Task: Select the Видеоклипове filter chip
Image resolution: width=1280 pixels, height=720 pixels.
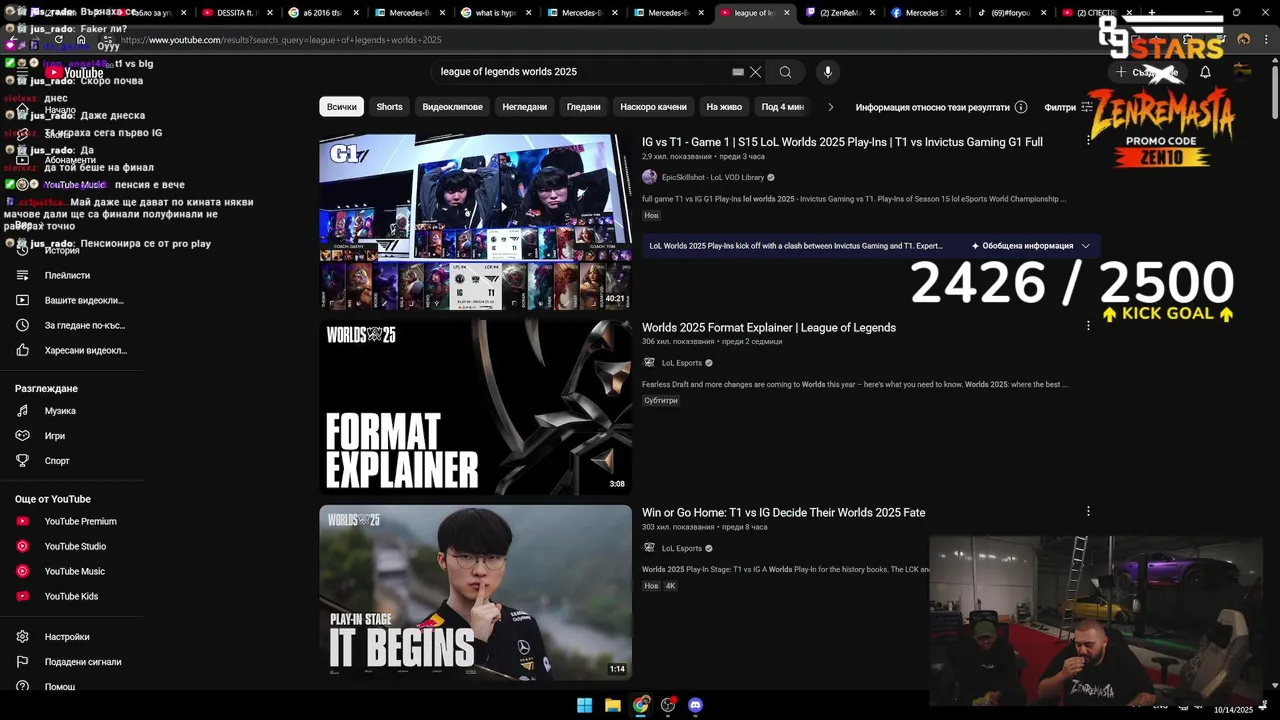Action: 452,107
